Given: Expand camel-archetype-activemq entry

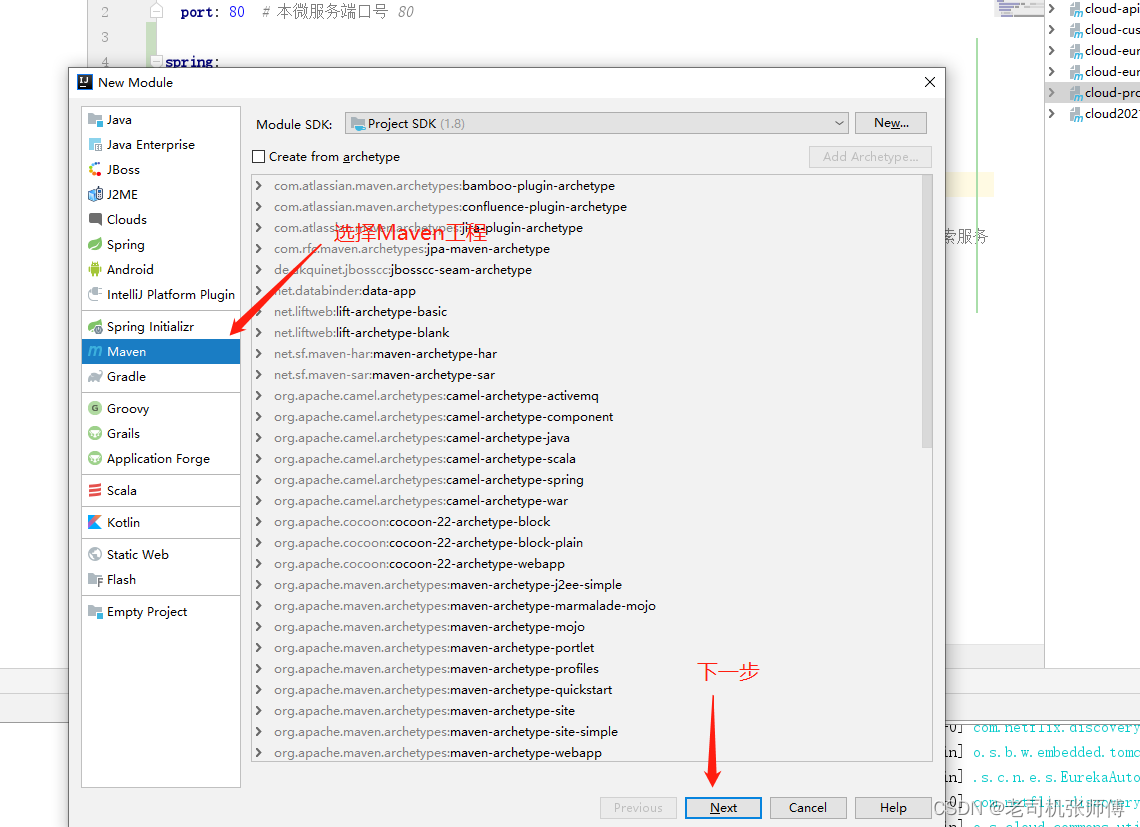Looking at the screenshot, I should (x=259, y=396).
